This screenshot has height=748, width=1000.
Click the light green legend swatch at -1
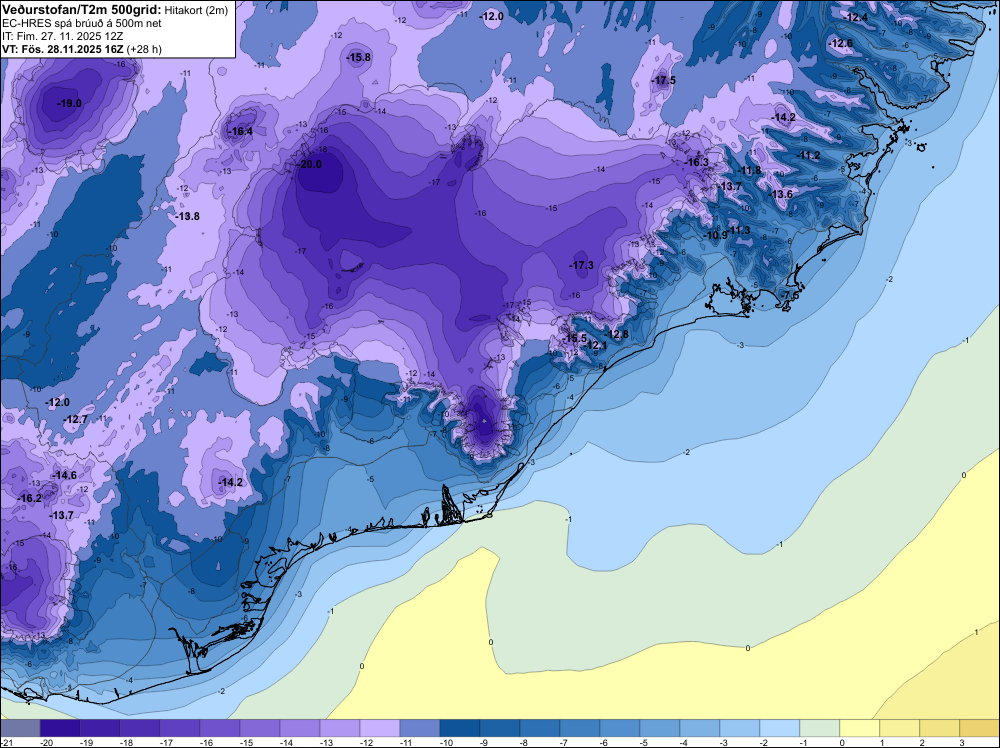coord(820,728)
